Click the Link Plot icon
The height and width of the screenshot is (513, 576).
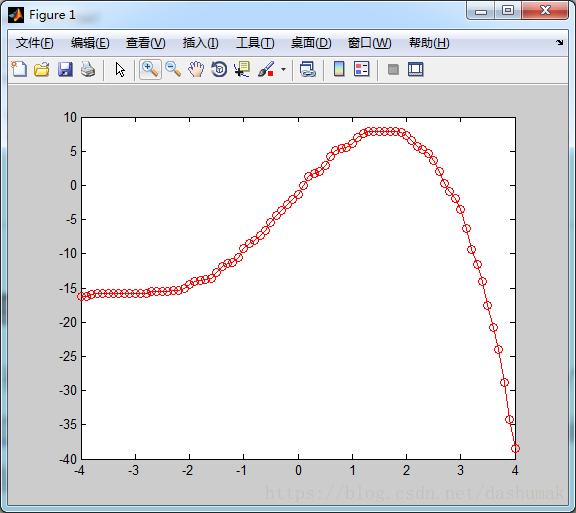coord(308,69)
